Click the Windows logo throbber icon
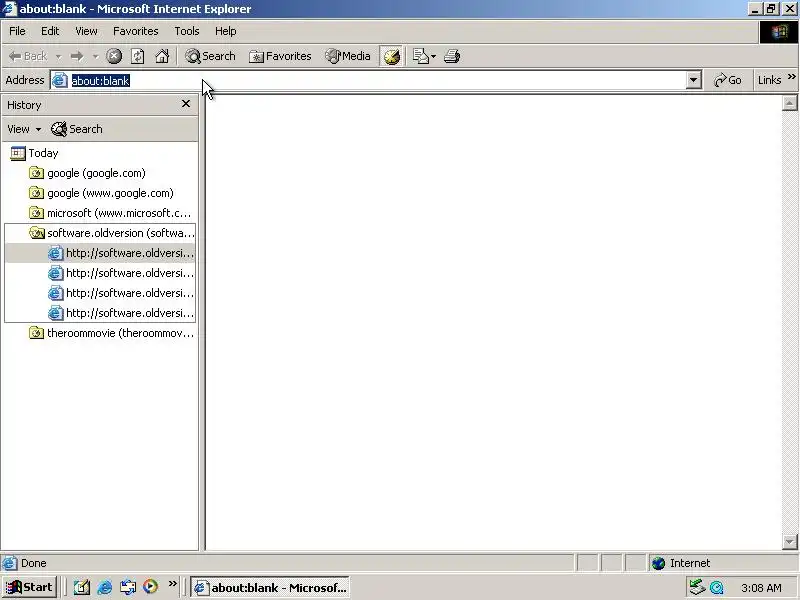The image size is (800, 600). tap(779, 32)
